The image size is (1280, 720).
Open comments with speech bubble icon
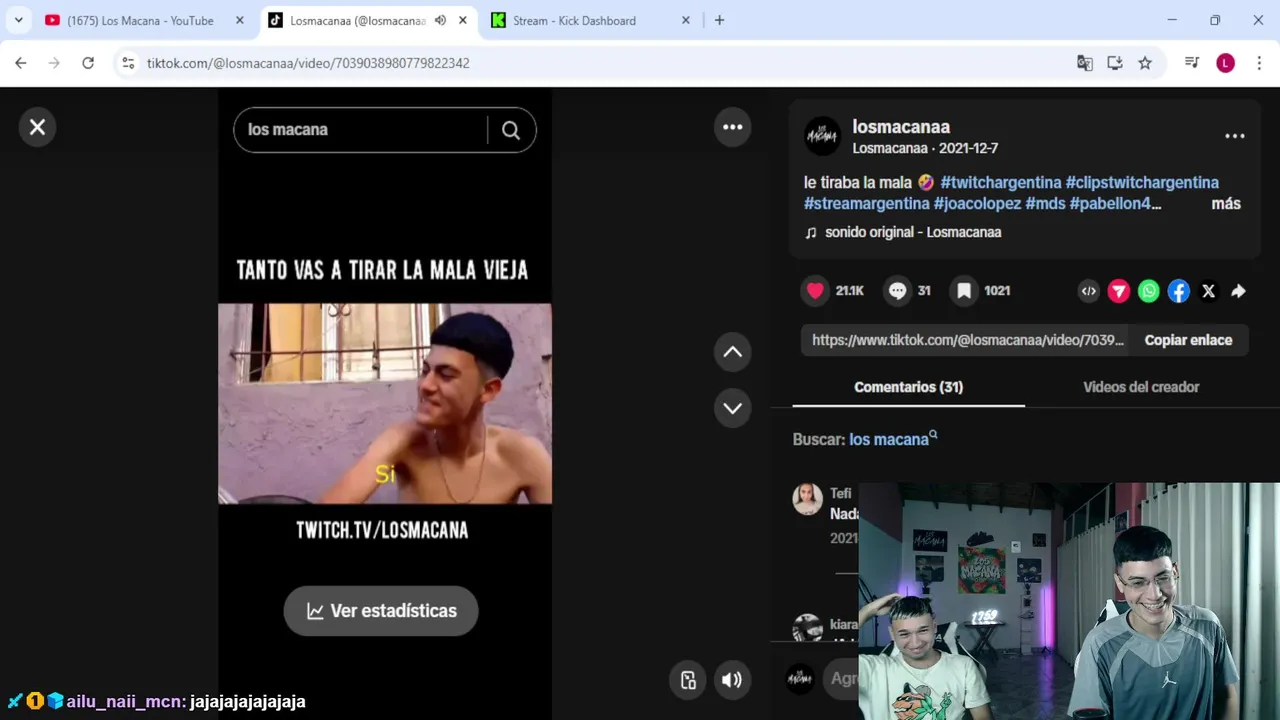point(898,291)
